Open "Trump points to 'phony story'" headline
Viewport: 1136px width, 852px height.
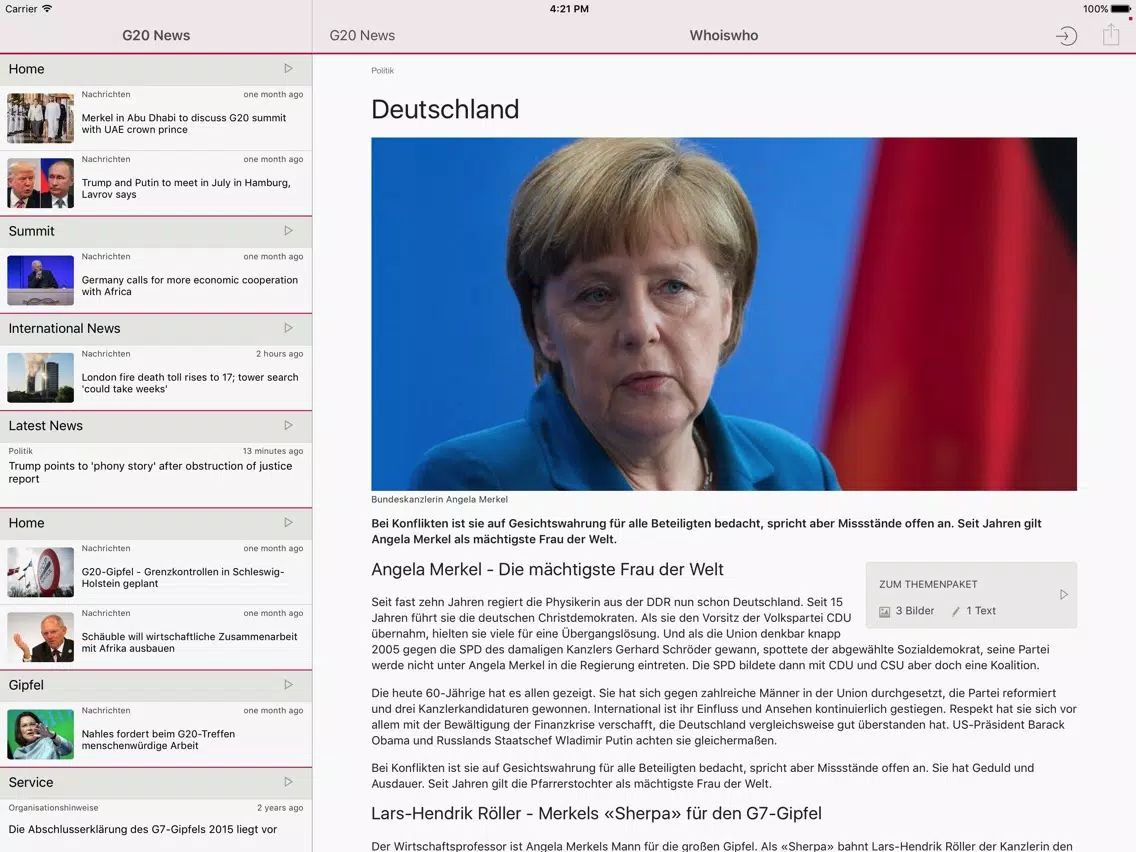pyautogui.click(x=151, y=472)
